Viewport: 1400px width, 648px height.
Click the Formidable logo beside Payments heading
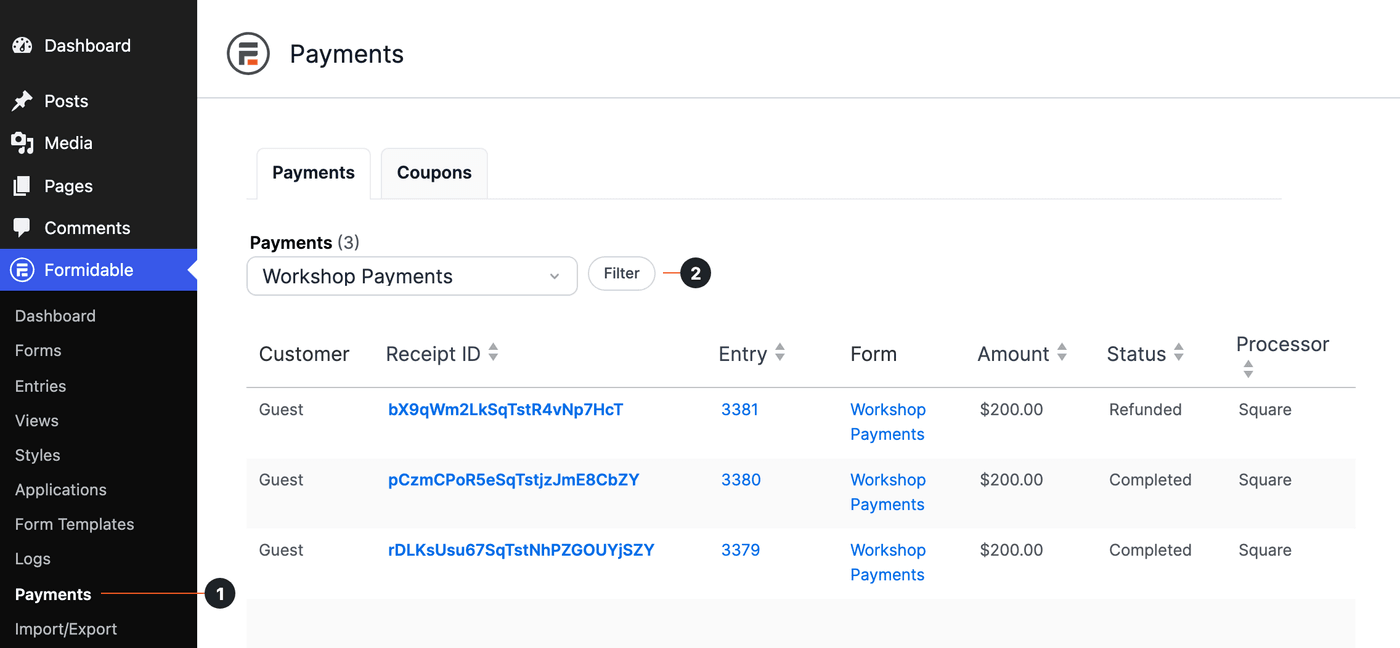point(248,54)
